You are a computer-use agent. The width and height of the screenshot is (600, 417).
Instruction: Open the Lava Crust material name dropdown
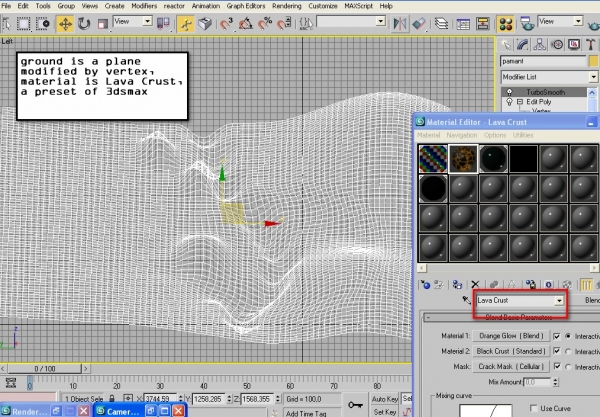[x=559, y=301]
